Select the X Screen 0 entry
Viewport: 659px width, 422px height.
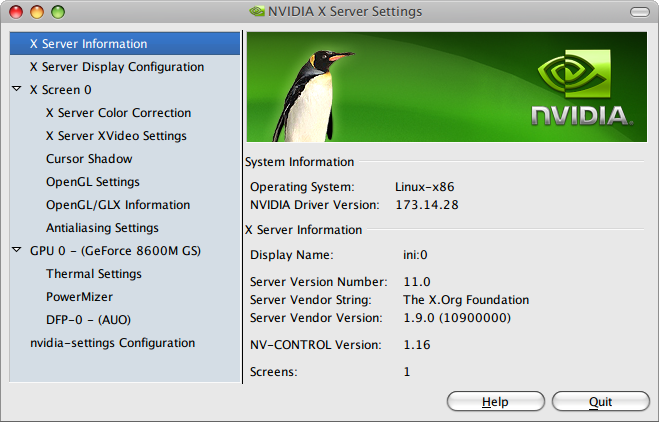click(x=61, y=90)
